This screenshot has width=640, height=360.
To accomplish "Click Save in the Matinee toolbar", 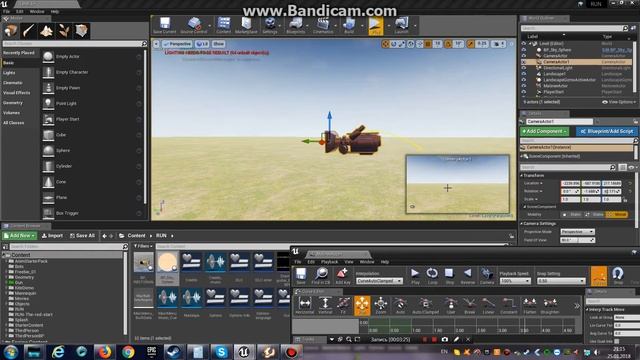I will pyautogui.click(x=301, y=276).
